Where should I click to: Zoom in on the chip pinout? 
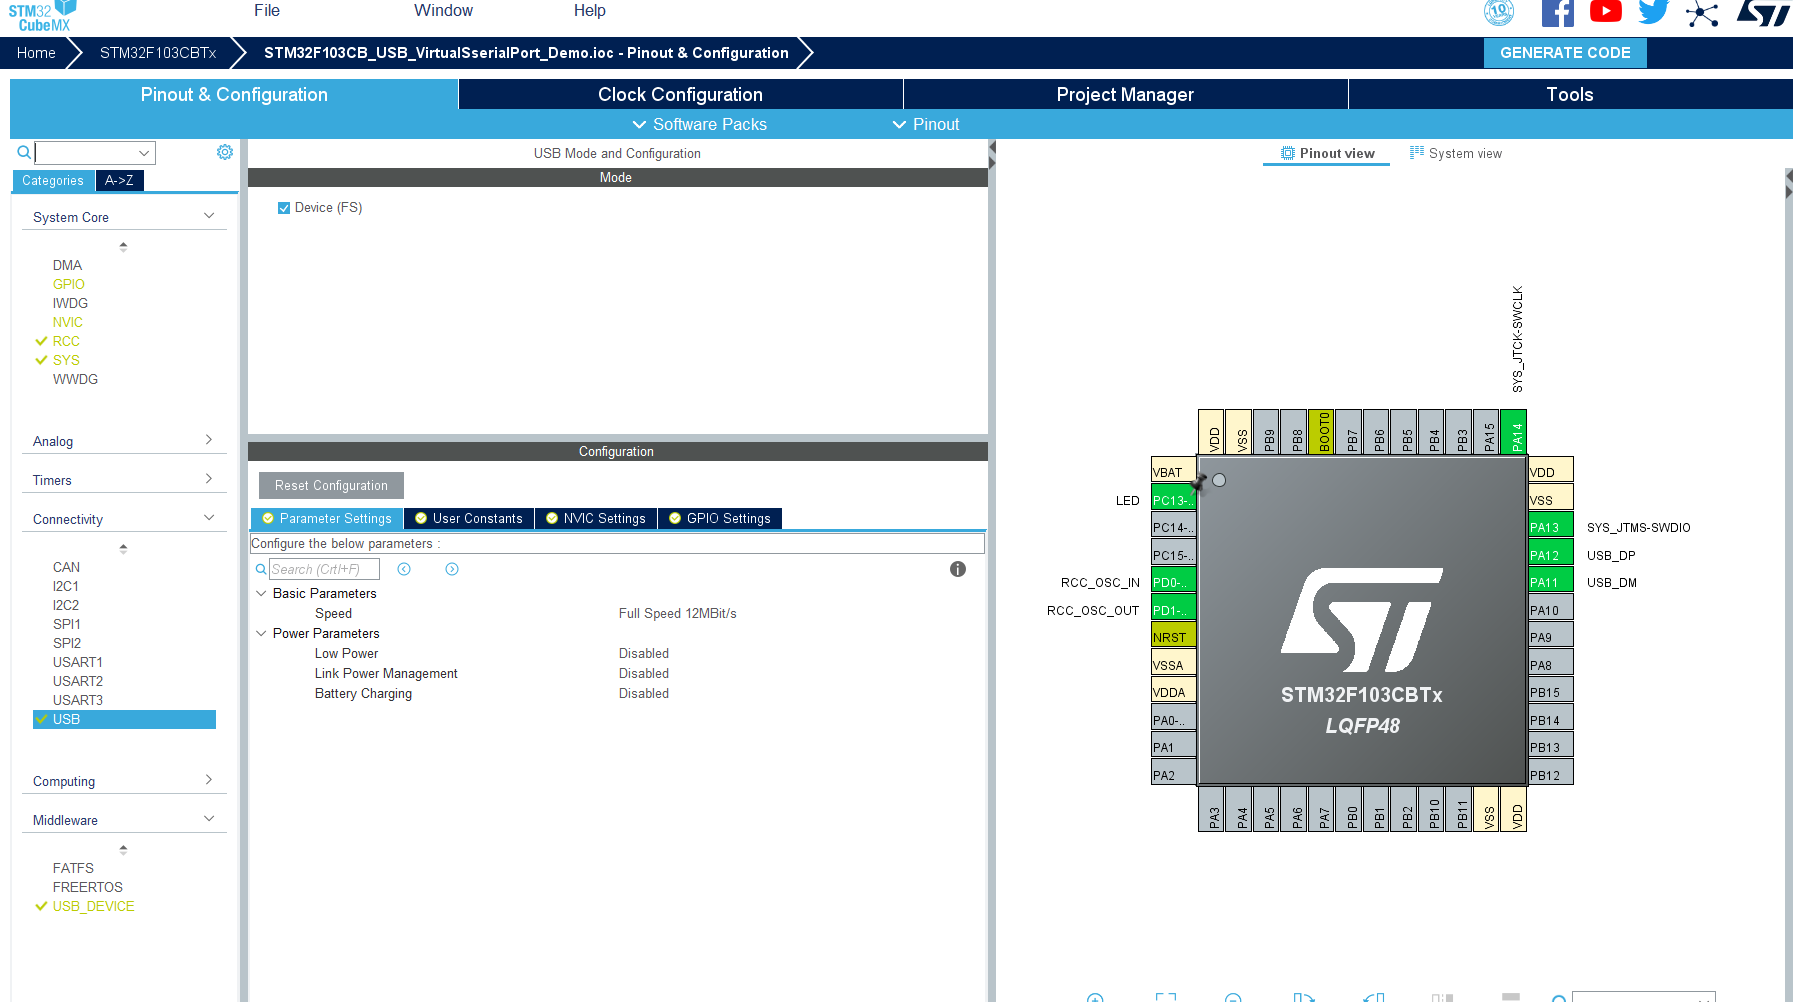click(x=1095, y=997)
